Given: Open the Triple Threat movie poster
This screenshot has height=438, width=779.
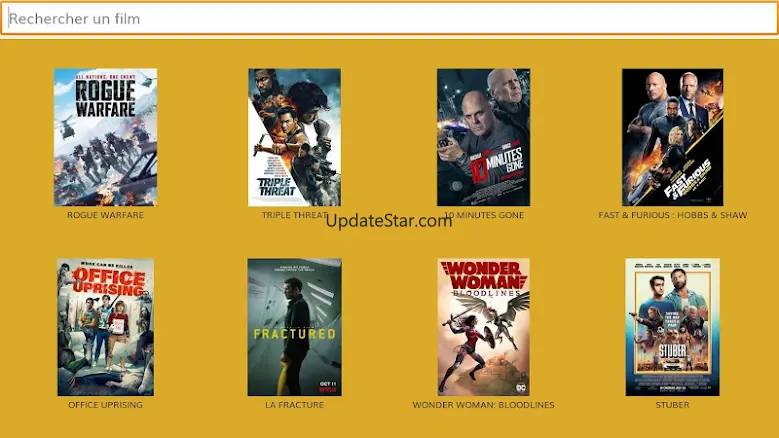Looking at the screenshot, I should [x=295, y=137].
